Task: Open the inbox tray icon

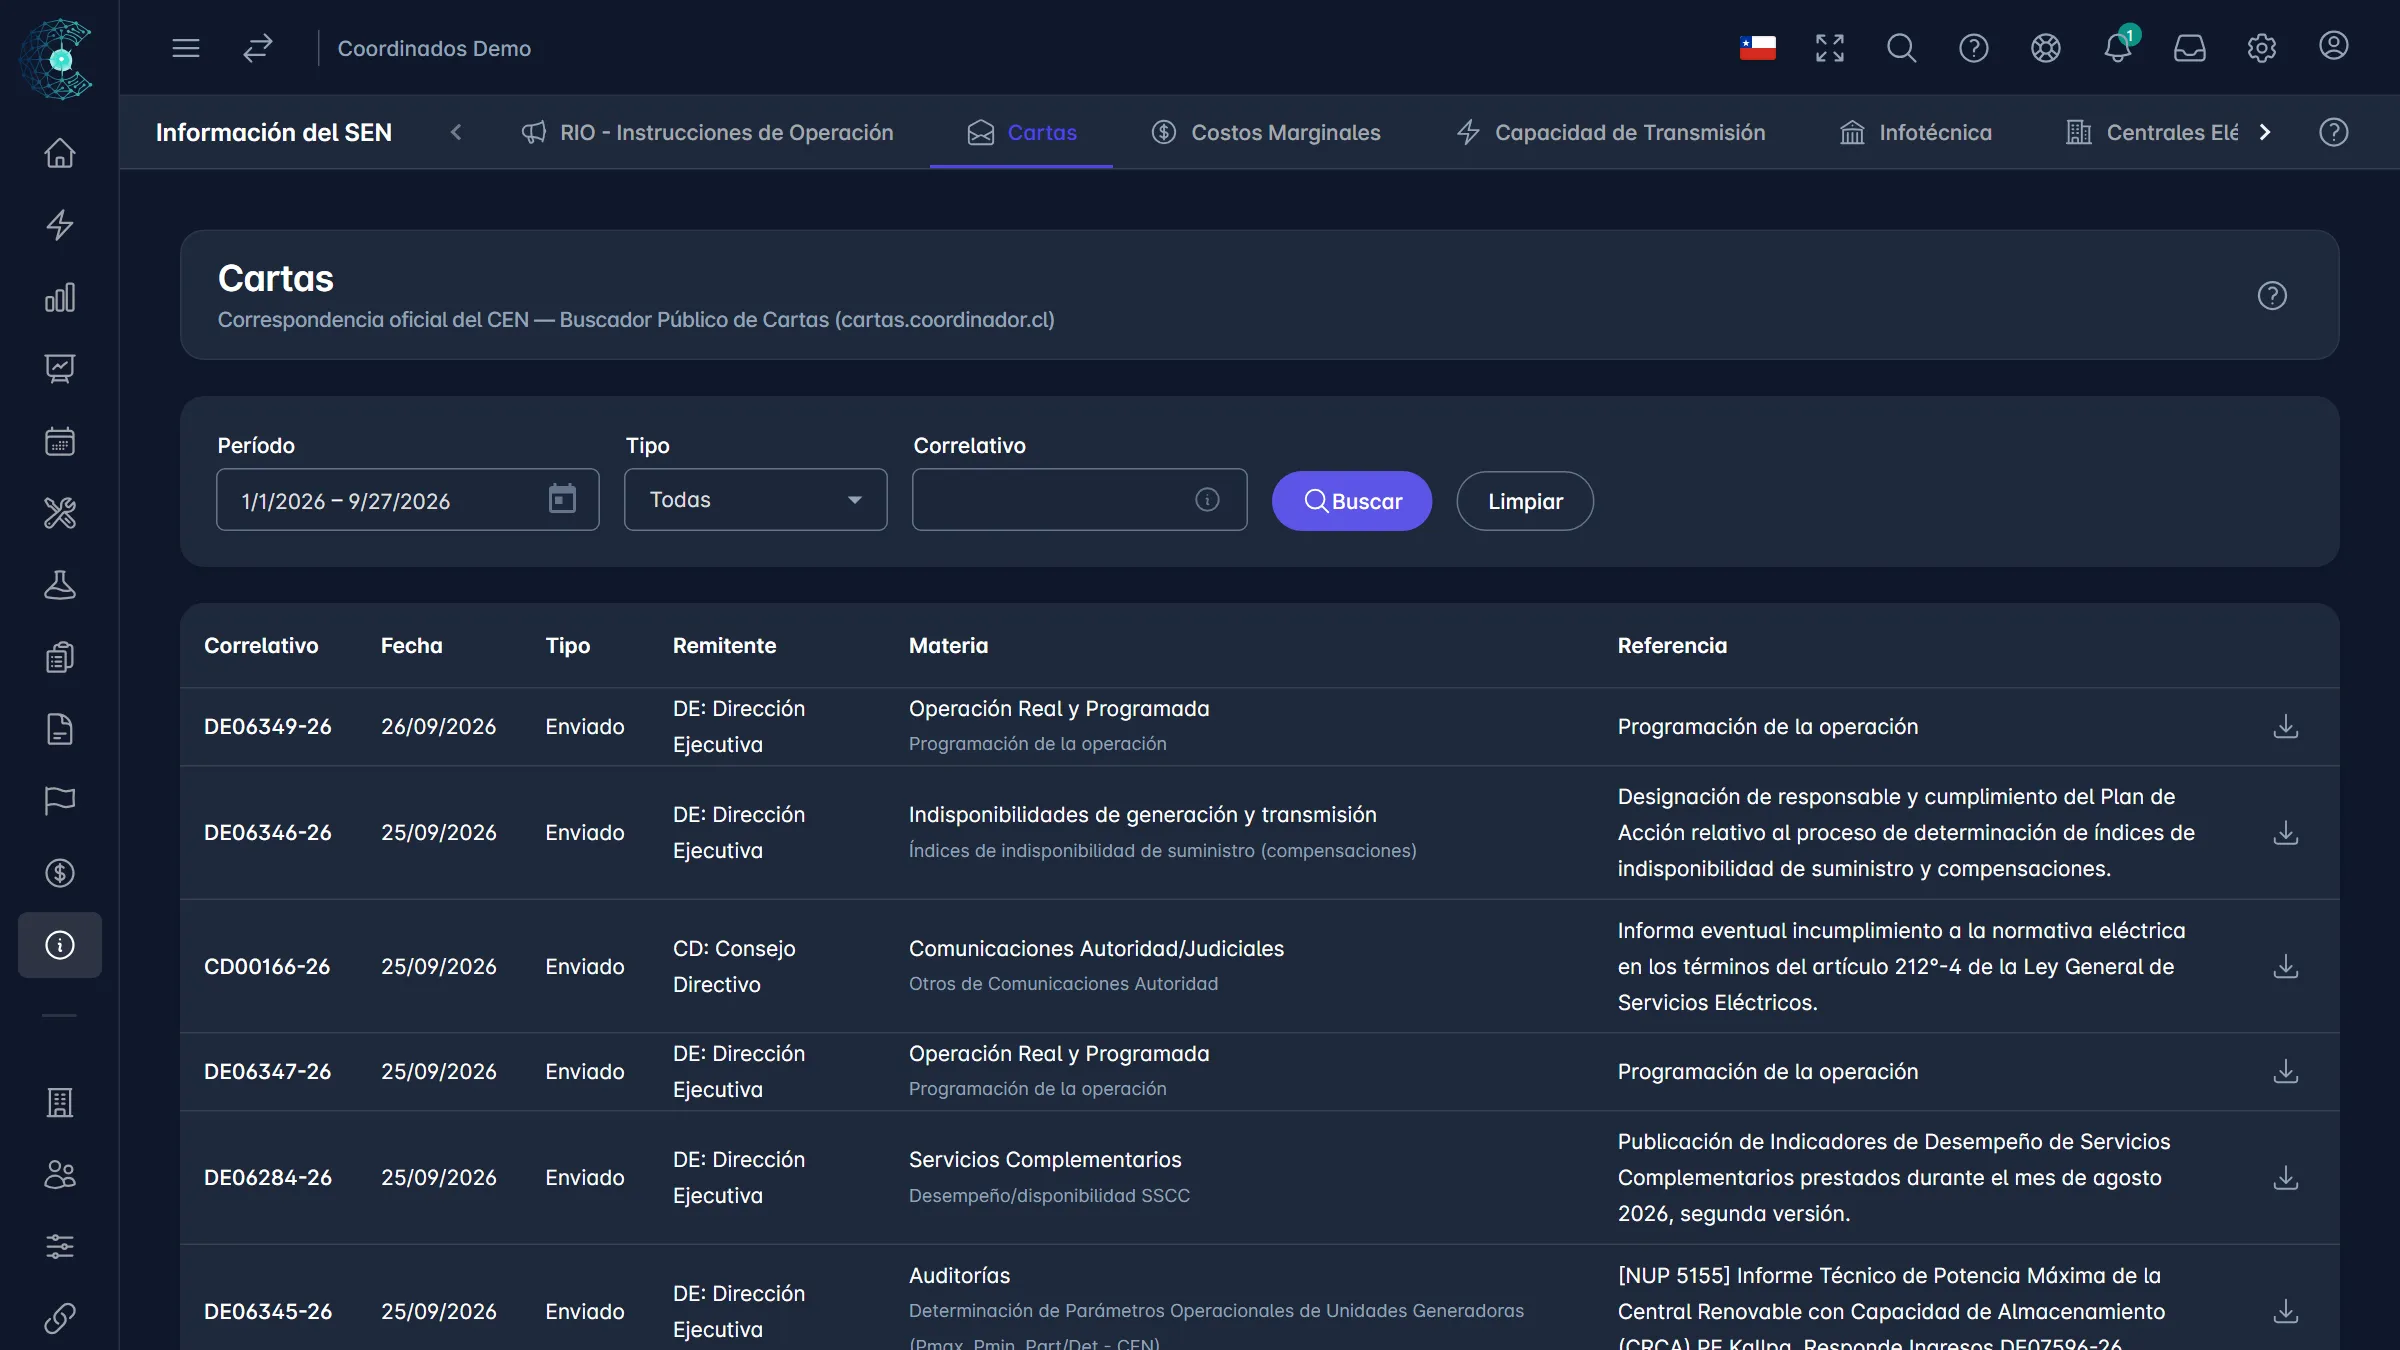Action: pyautogui.click(x=2189, y=48)
